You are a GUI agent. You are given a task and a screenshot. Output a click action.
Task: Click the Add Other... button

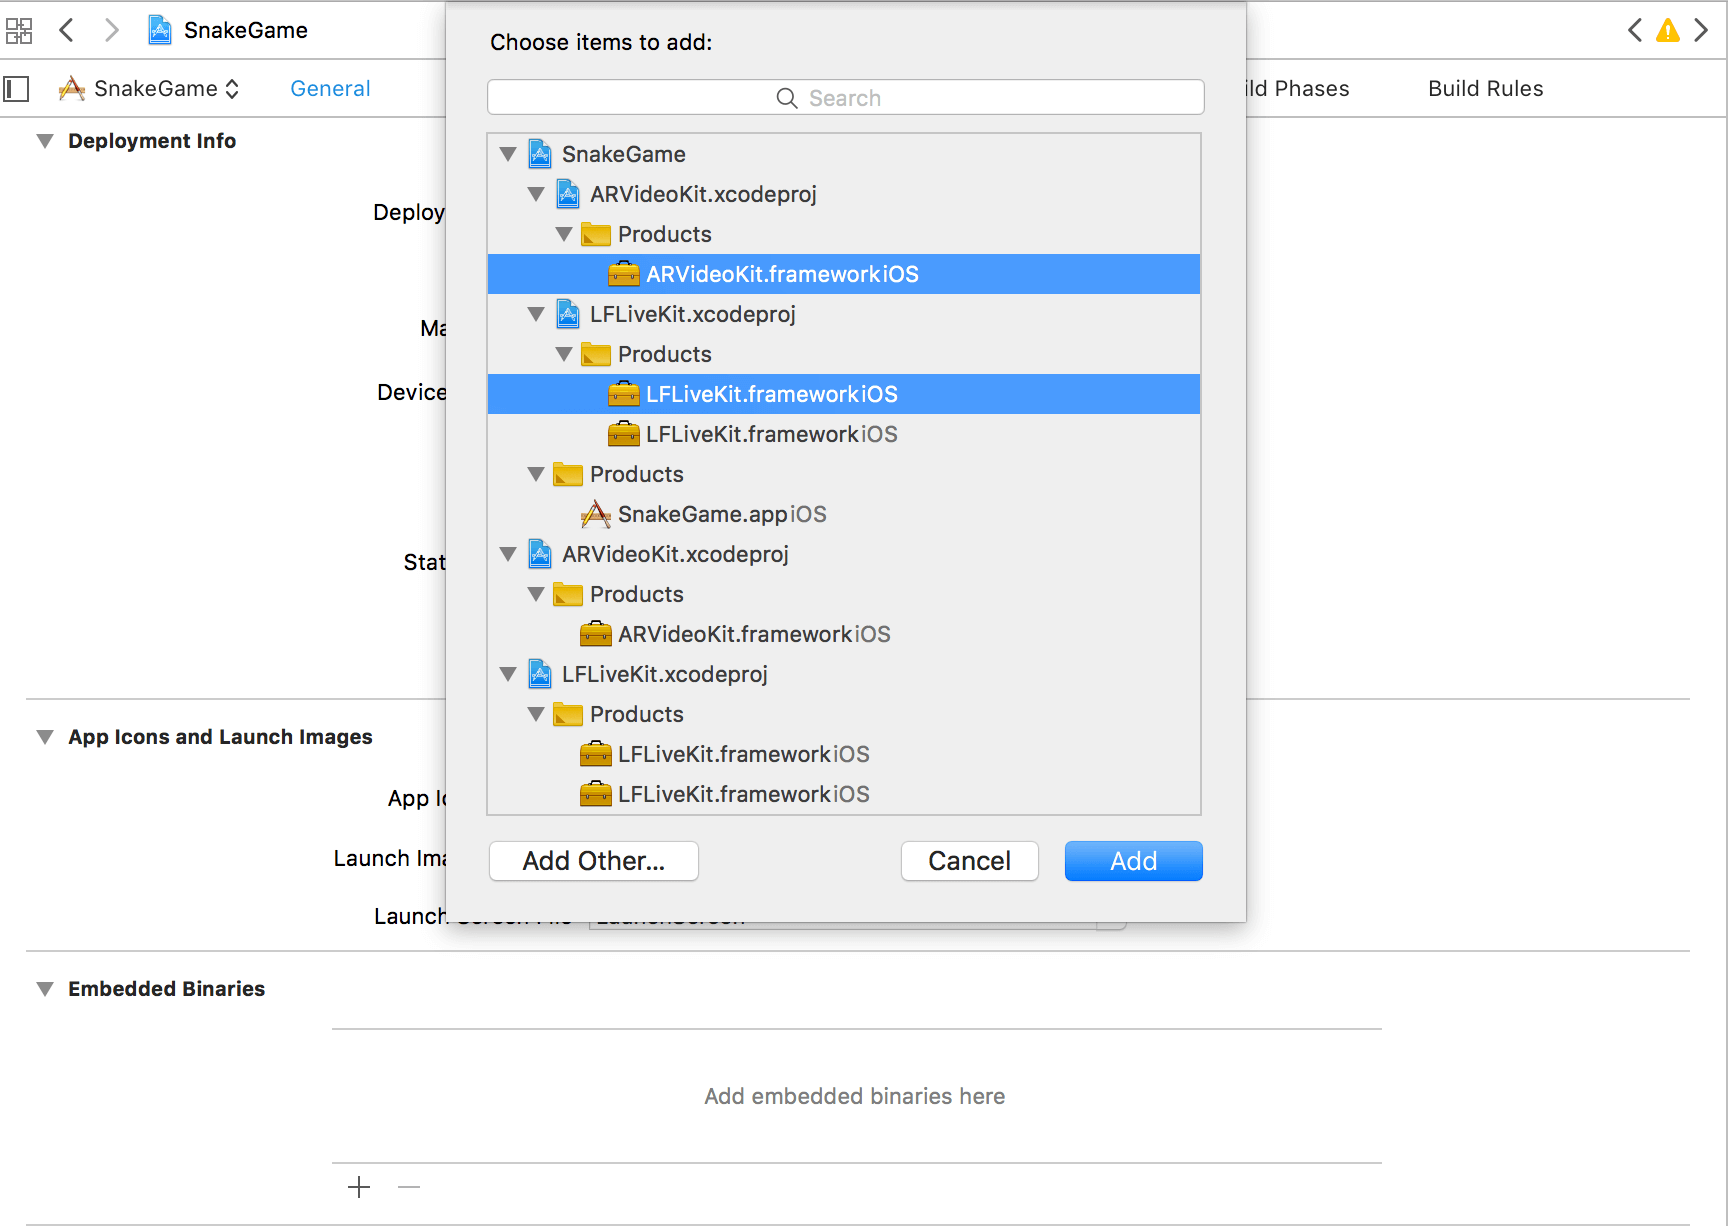(593, 861)
